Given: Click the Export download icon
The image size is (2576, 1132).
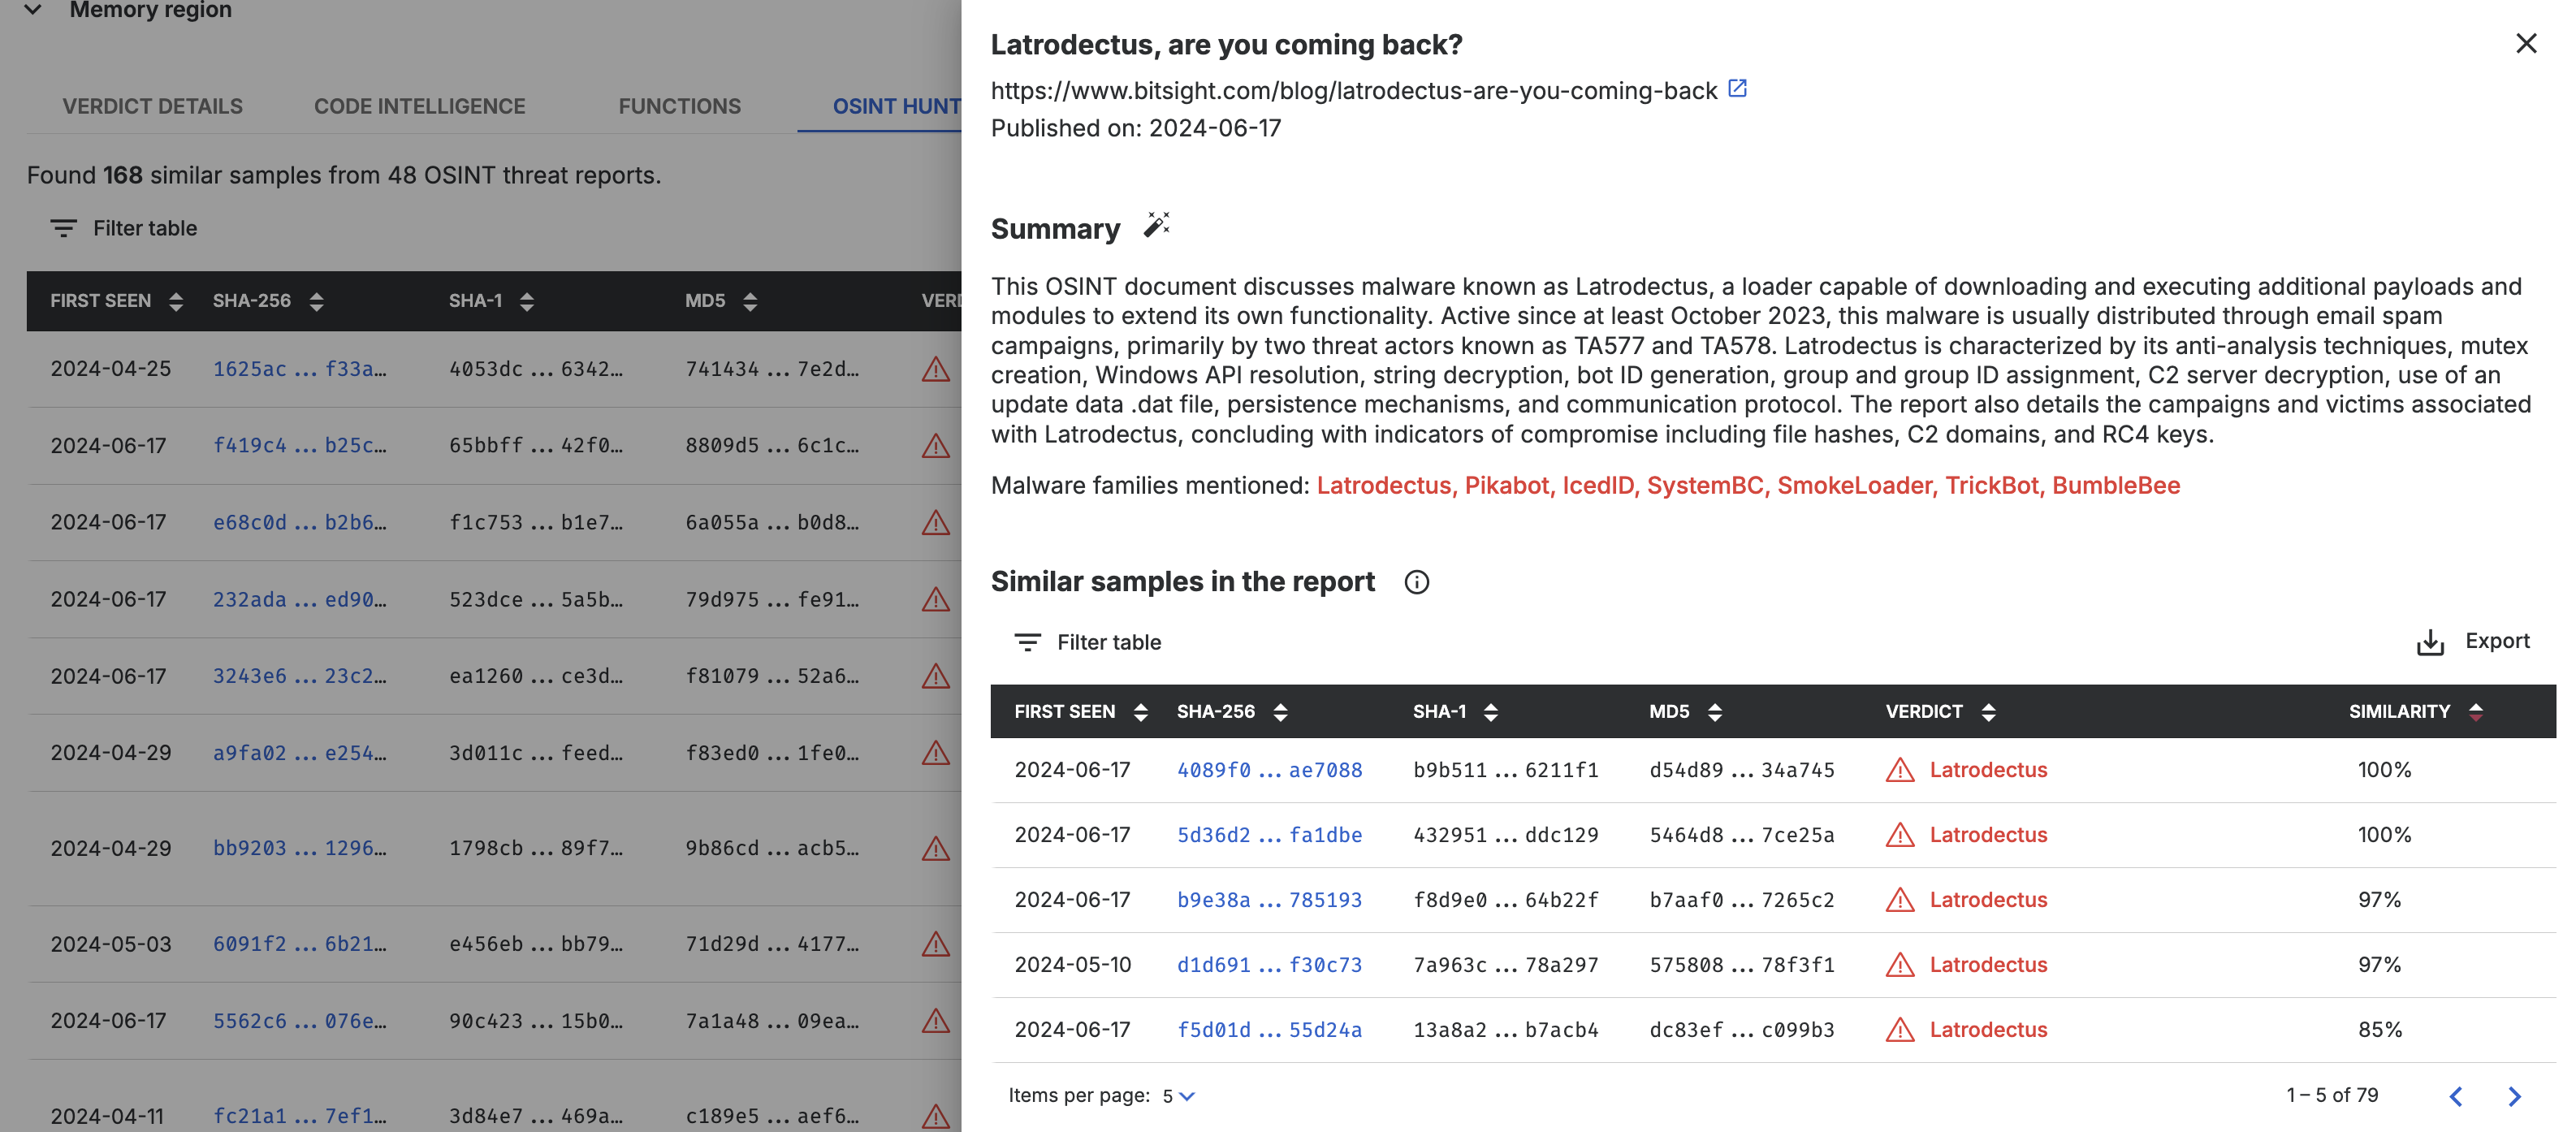Looking at the screenshot, I should coord(2430,642).
